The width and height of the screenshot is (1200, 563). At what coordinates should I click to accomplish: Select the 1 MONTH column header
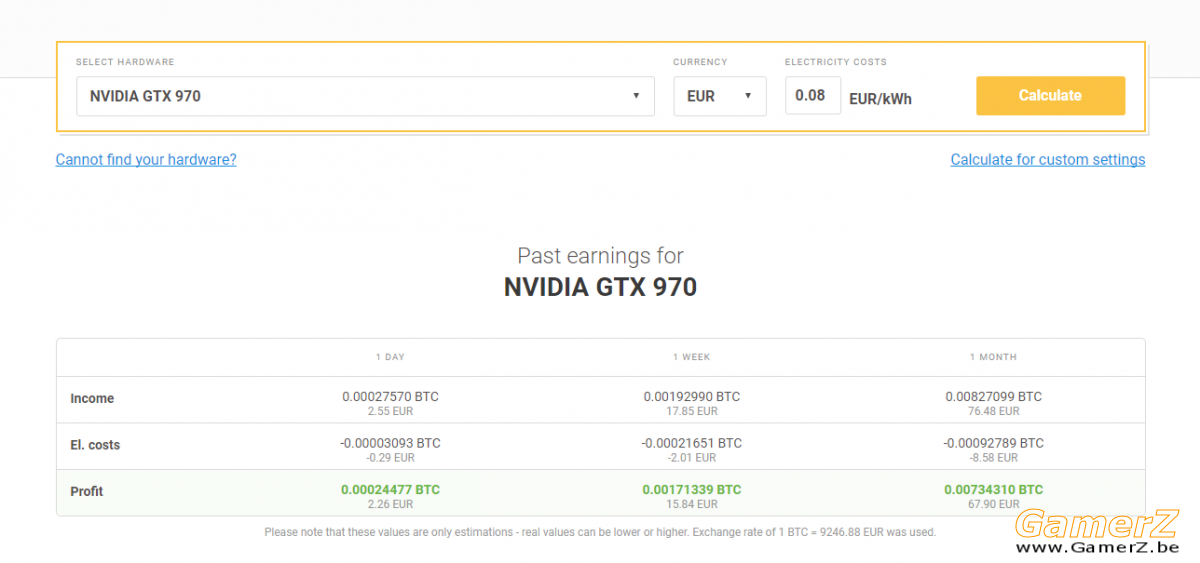pyautogui.click(x=993, y=357)
